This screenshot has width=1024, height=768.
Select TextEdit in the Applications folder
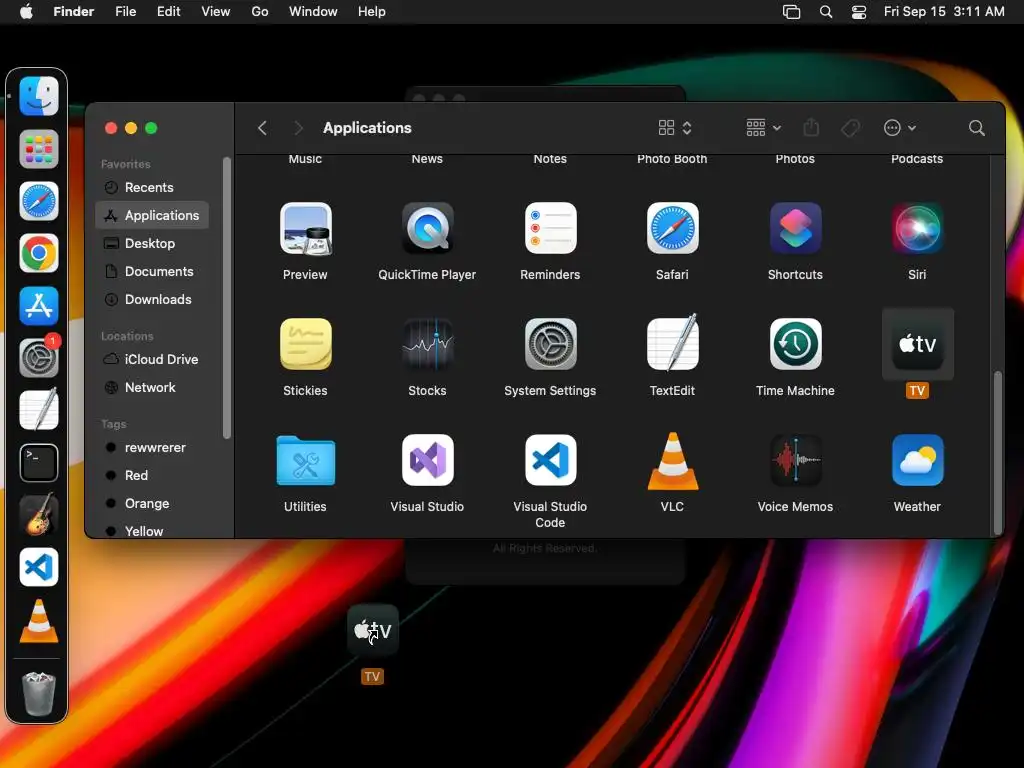click(x=672, y=343)
